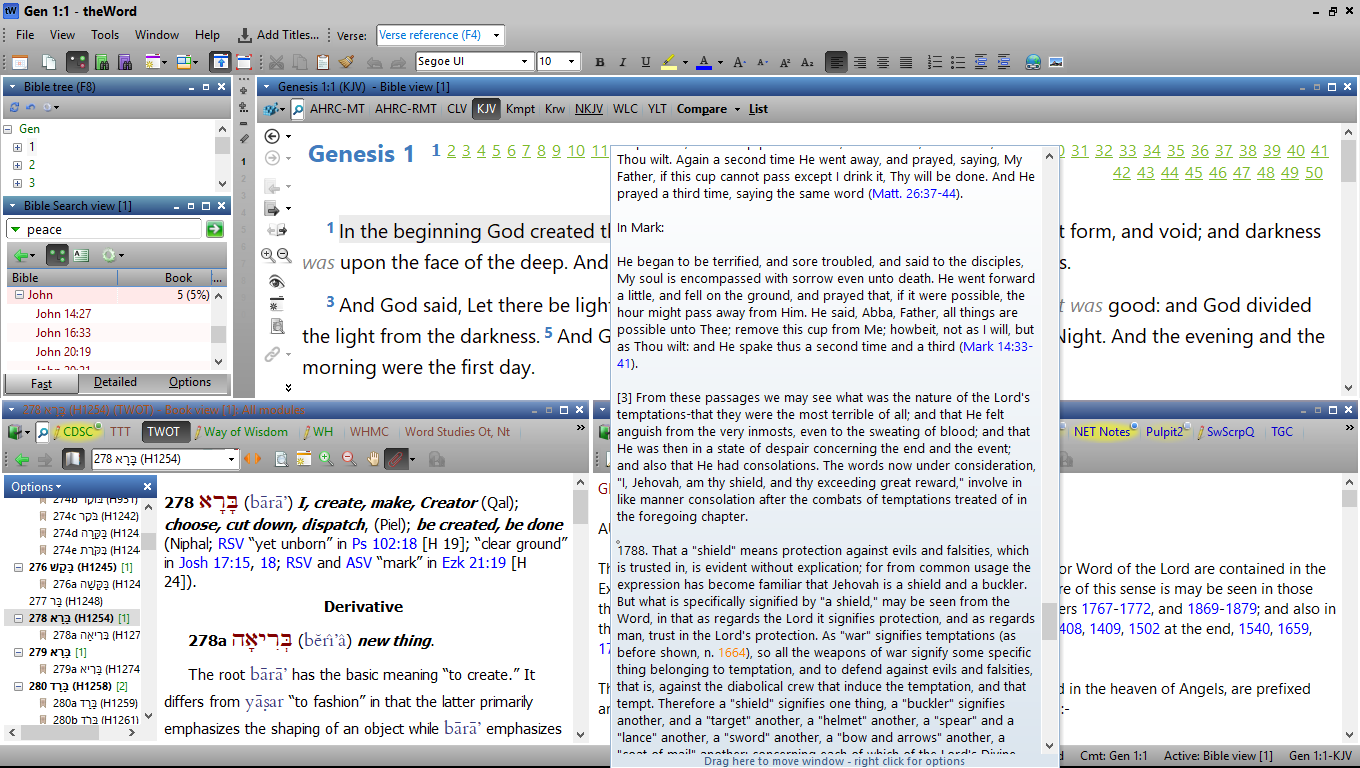Click the Add Titles download icon

(245, 35)
